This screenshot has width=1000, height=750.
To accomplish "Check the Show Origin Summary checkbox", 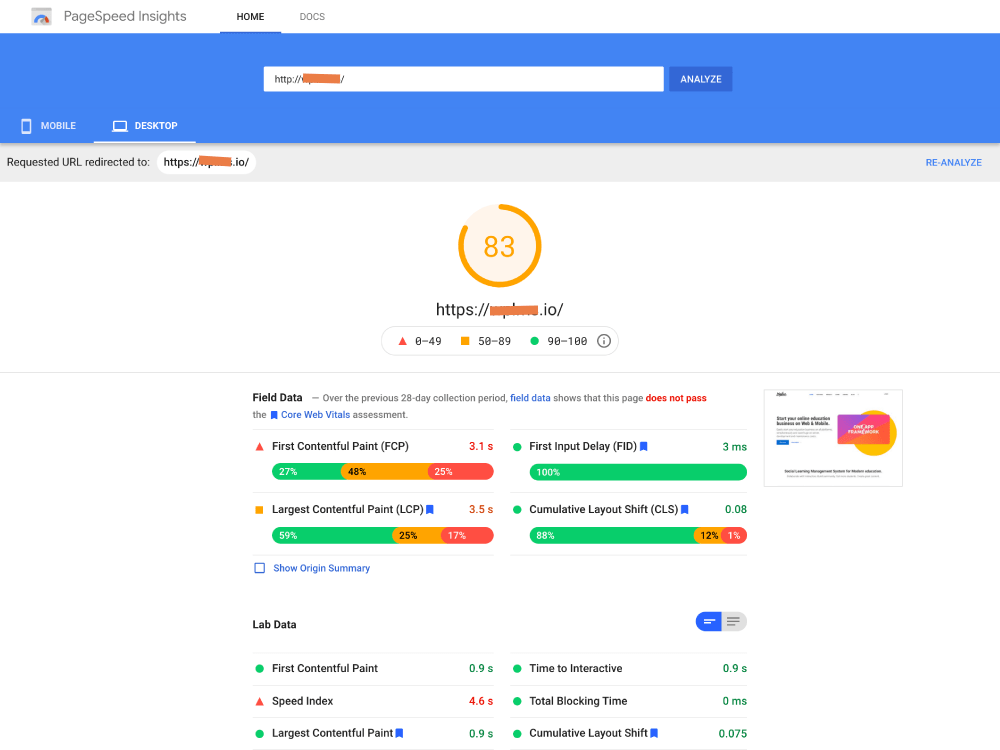I will coord(260,568).
